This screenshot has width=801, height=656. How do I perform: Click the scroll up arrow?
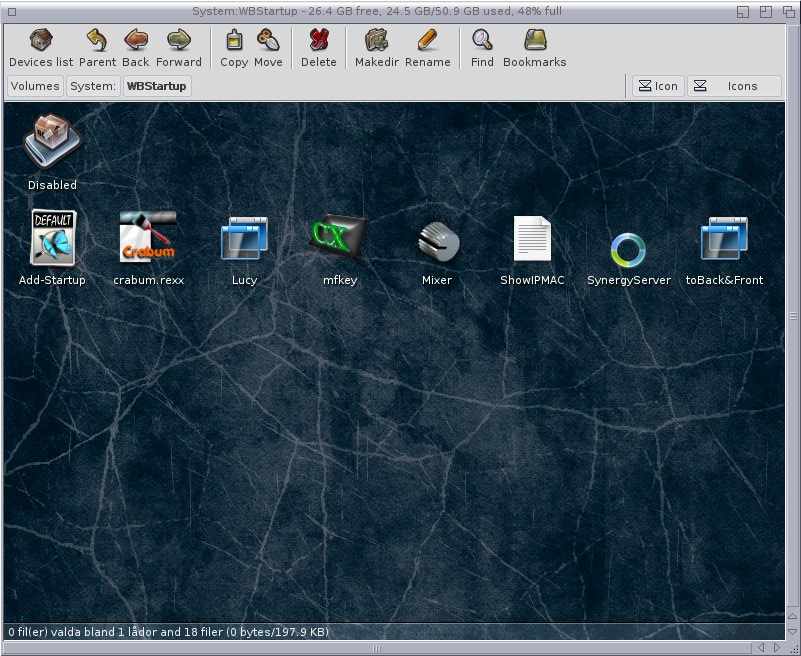click(793, 616)
